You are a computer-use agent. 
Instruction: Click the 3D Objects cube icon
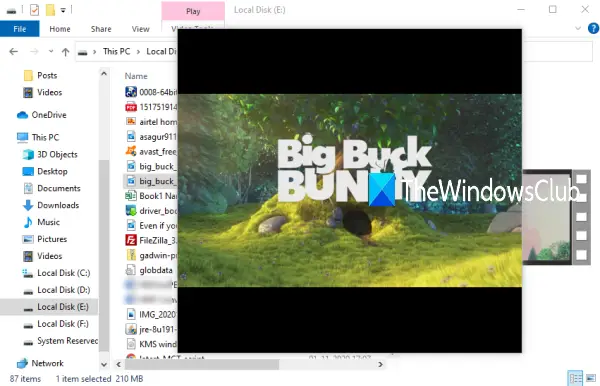pyautogui.click(x=28, y=154)
